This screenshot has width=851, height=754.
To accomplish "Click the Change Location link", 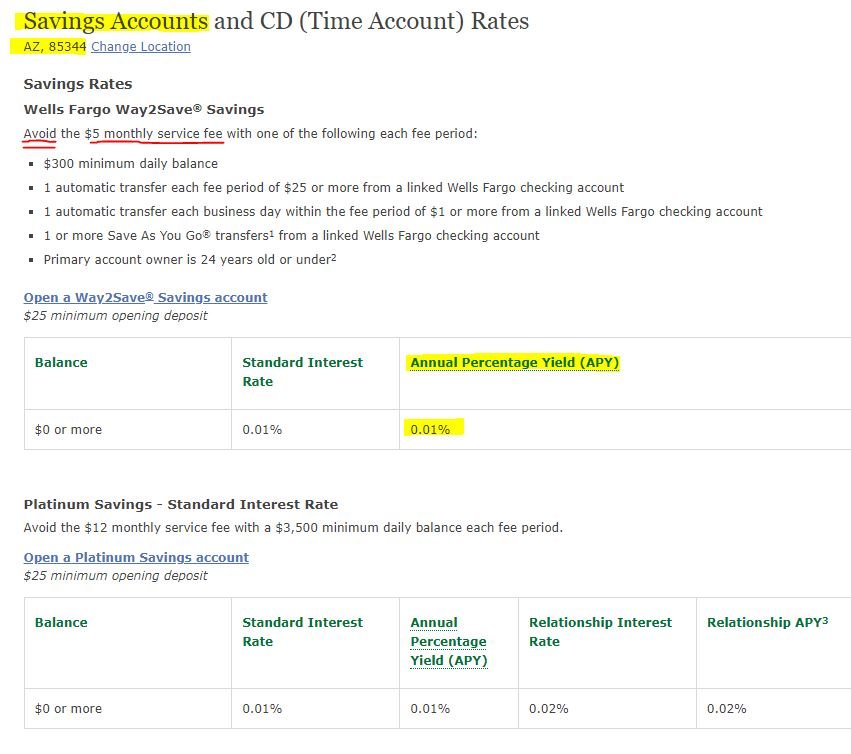I will [x=141, y=47].
